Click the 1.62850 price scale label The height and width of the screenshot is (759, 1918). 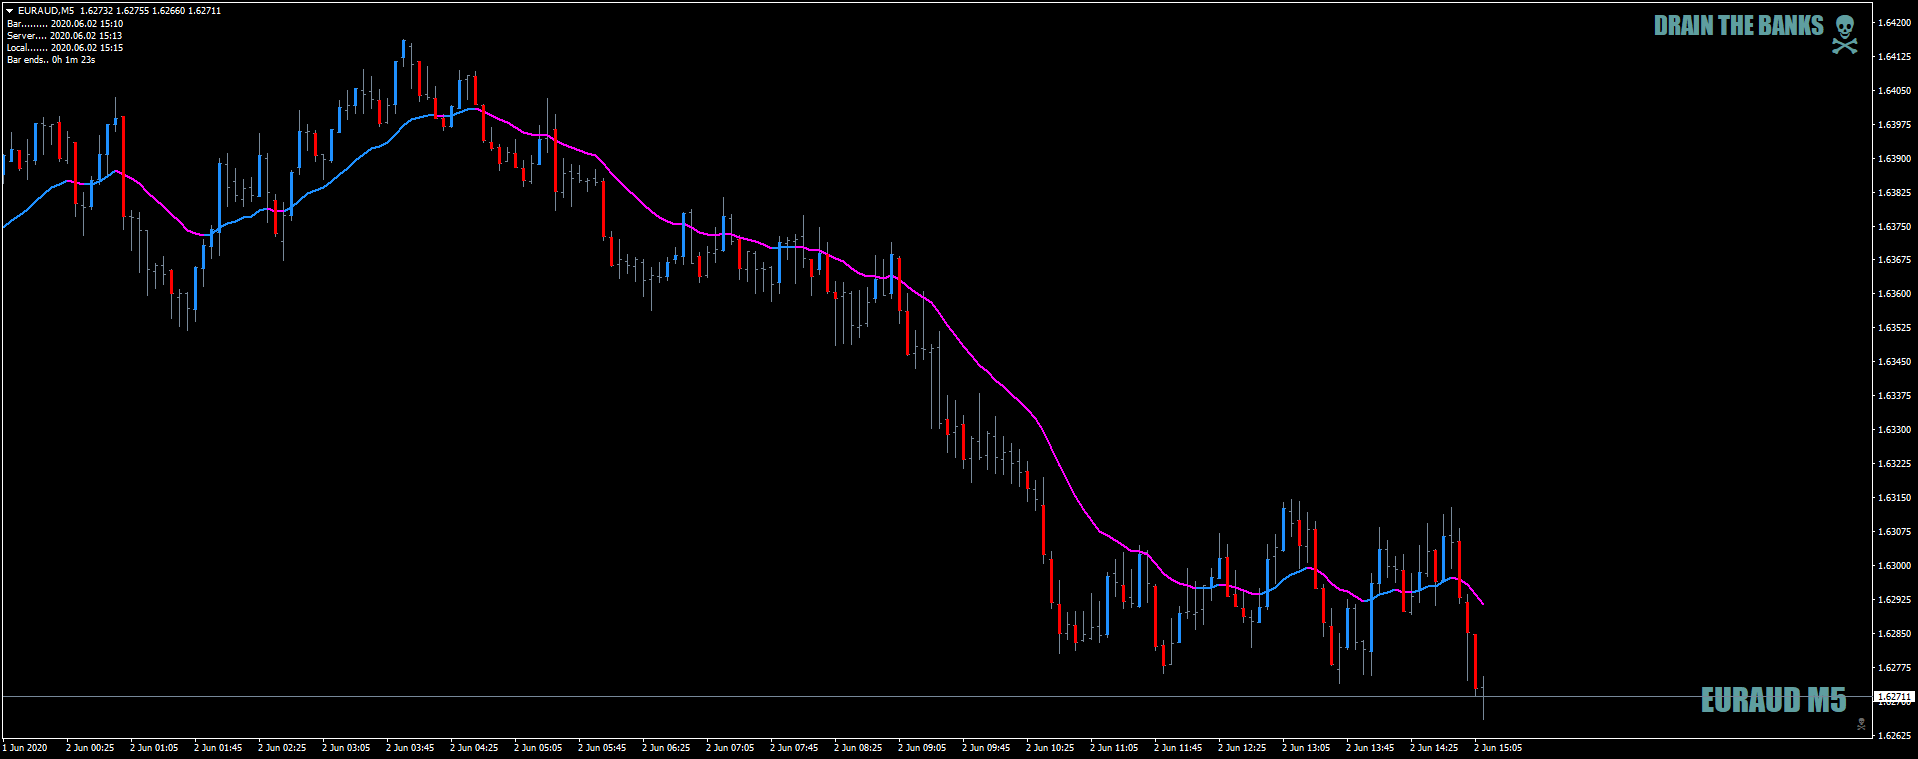pyautogui.click(x=1894, y=633)
